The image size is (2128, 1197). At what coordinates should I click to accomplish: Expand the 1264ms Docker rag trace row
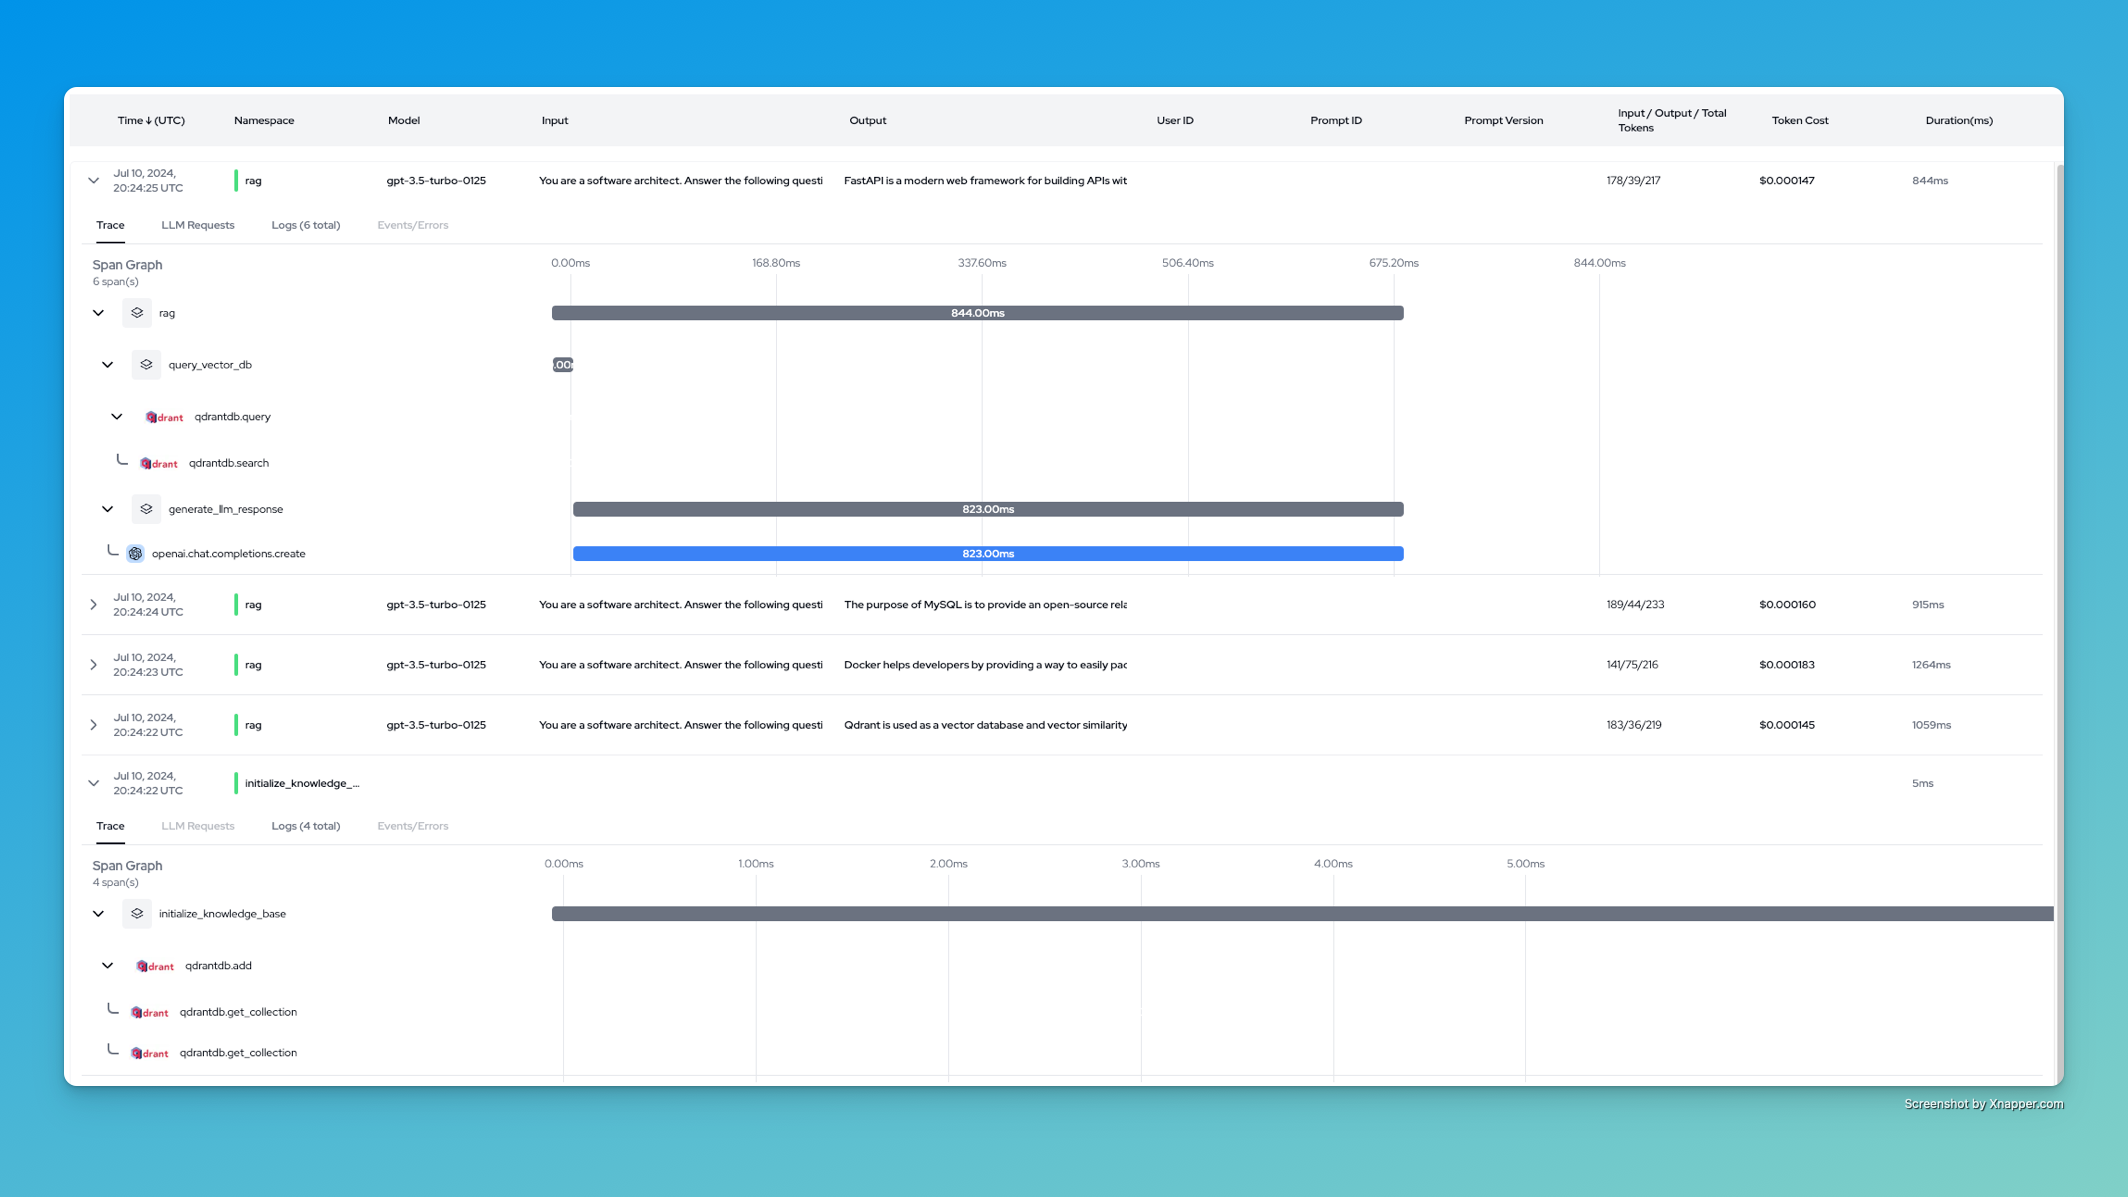point(93,665)
